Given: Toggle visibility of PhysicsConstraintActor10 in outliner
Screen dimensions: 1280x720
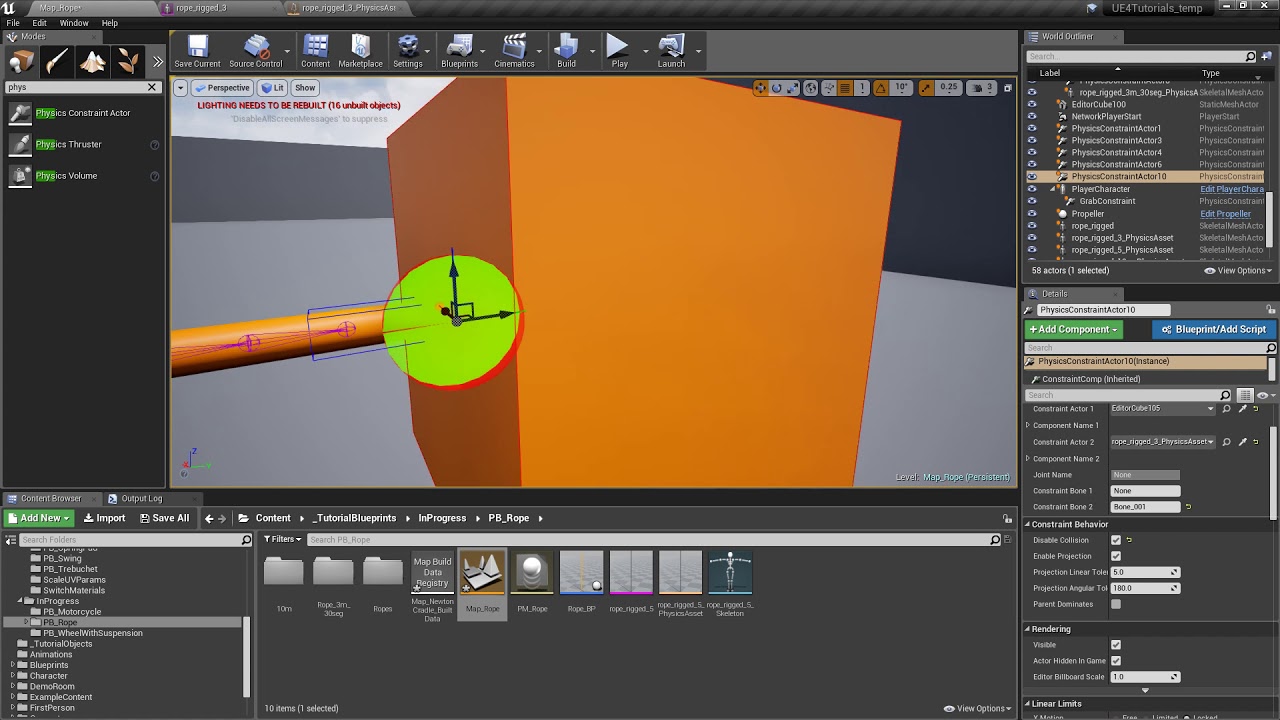Looking at the screenshot, I should (1032, 176).
